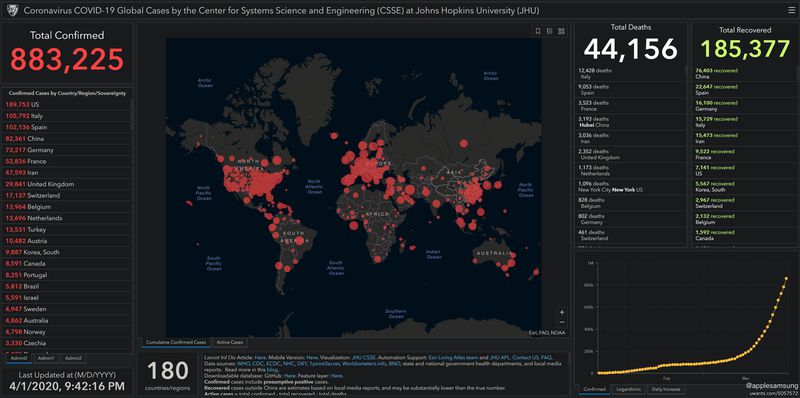Switch list to Admin2 level
Viewport: 800px width, 398px height.
tap(72, 359)
